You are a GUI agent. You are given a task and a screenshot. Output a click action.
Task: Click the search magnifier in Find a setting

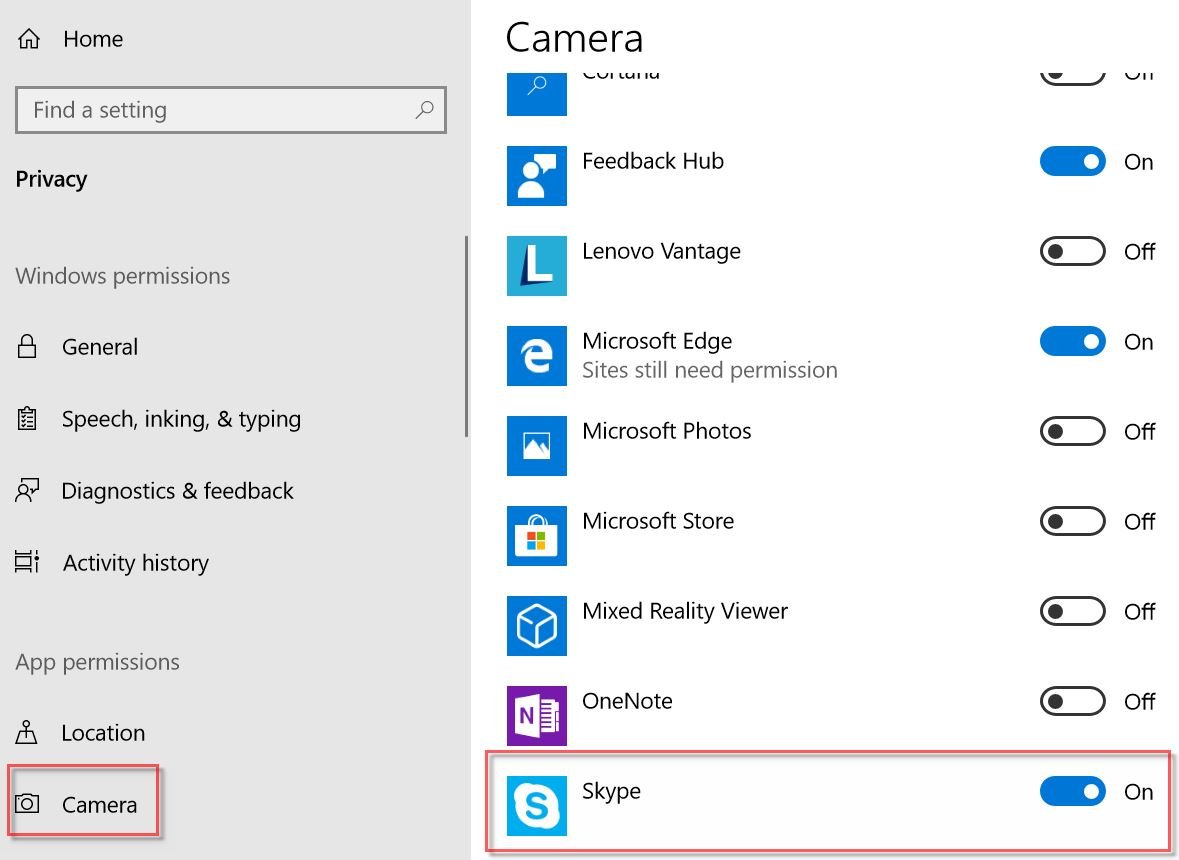(x=425, y=110)
